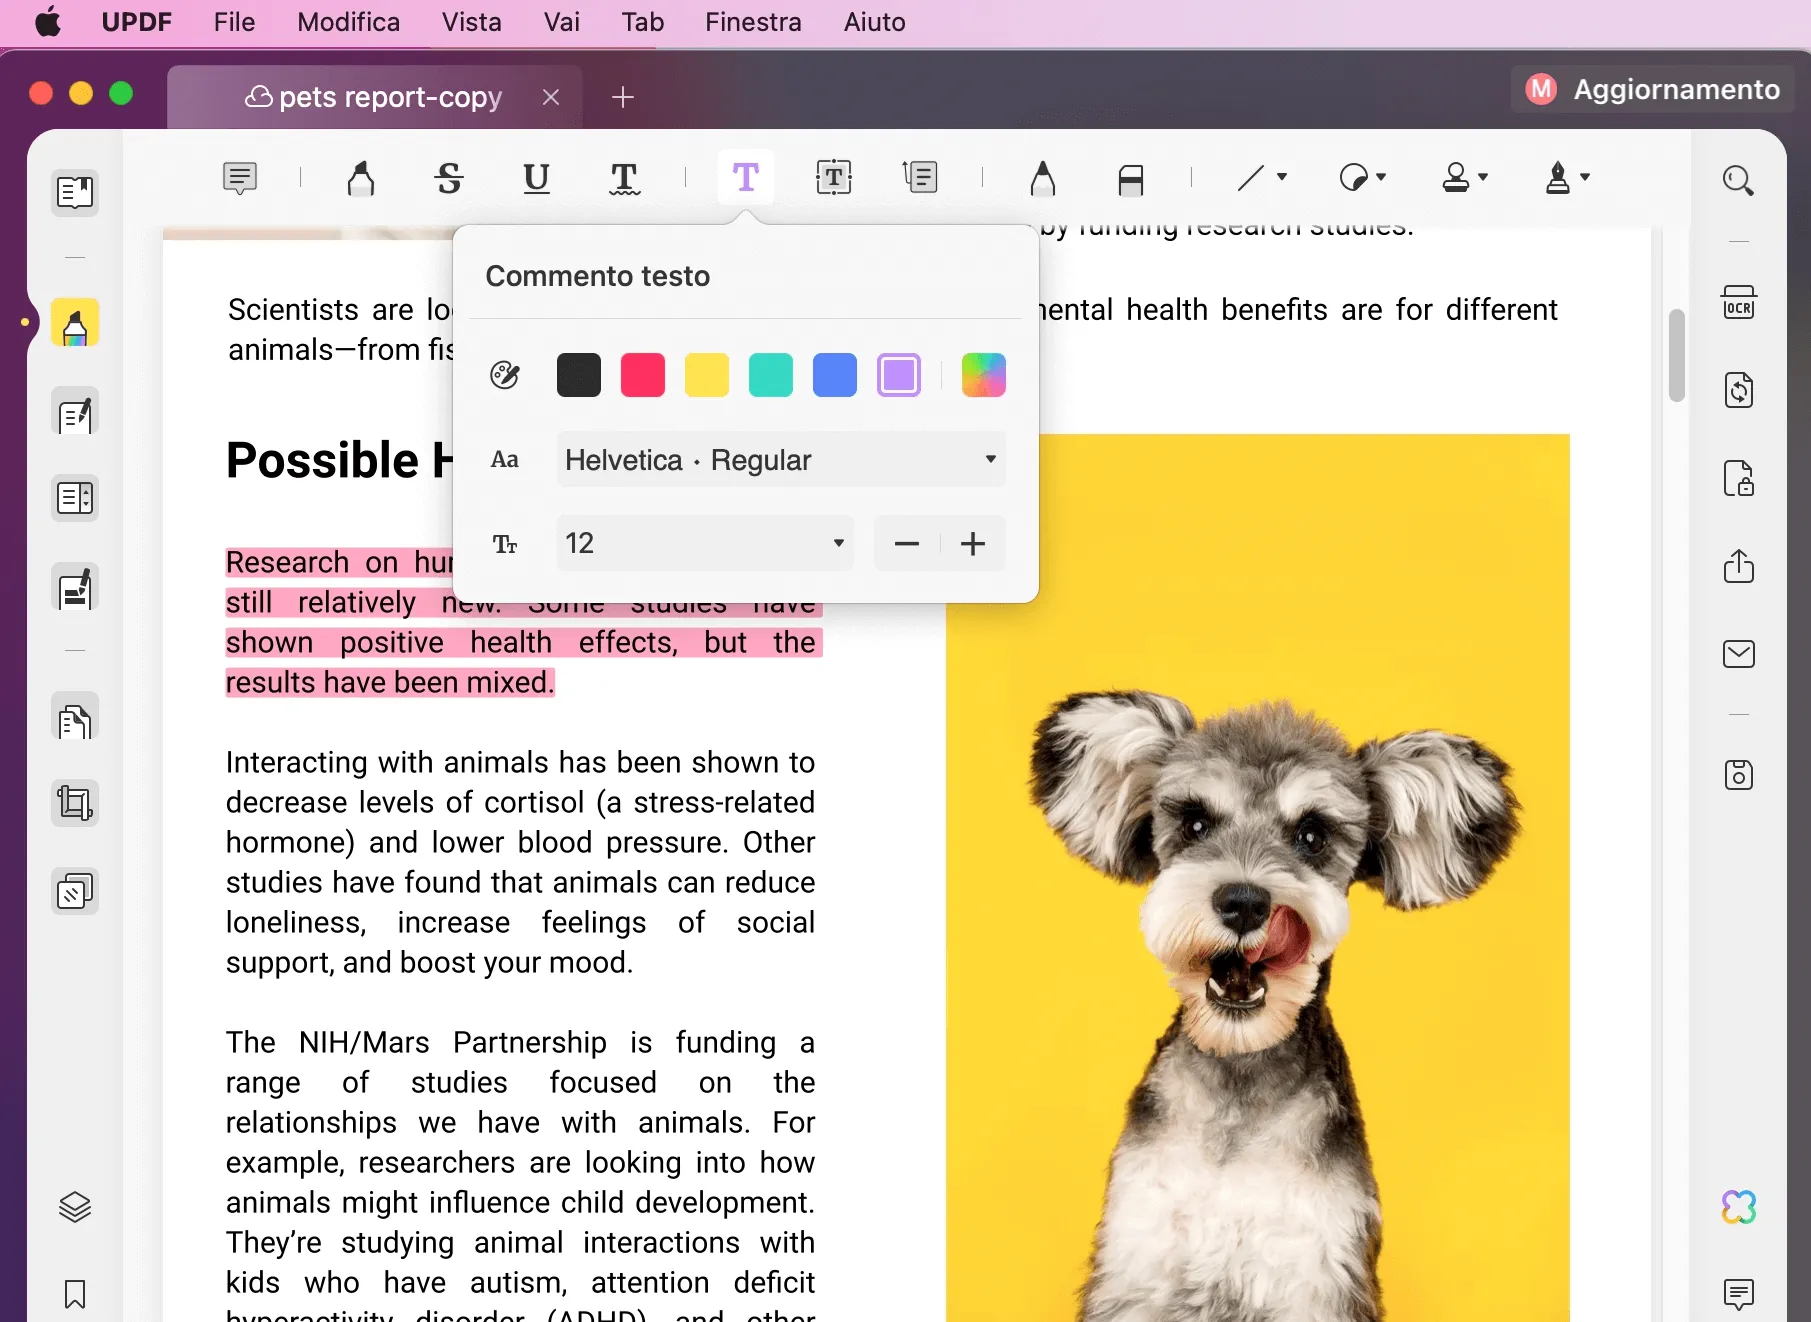Select the squiggly underline tool

(624, 178)
